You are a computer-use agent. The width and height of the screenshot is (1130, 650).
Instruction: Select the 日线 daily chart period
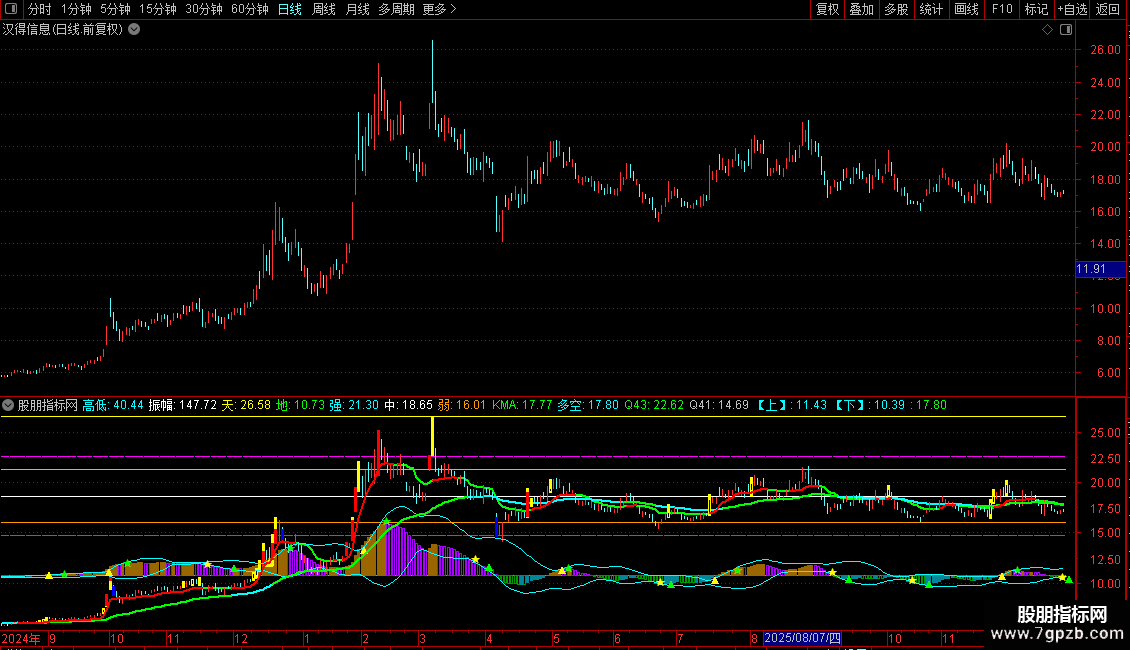[289, 10]
